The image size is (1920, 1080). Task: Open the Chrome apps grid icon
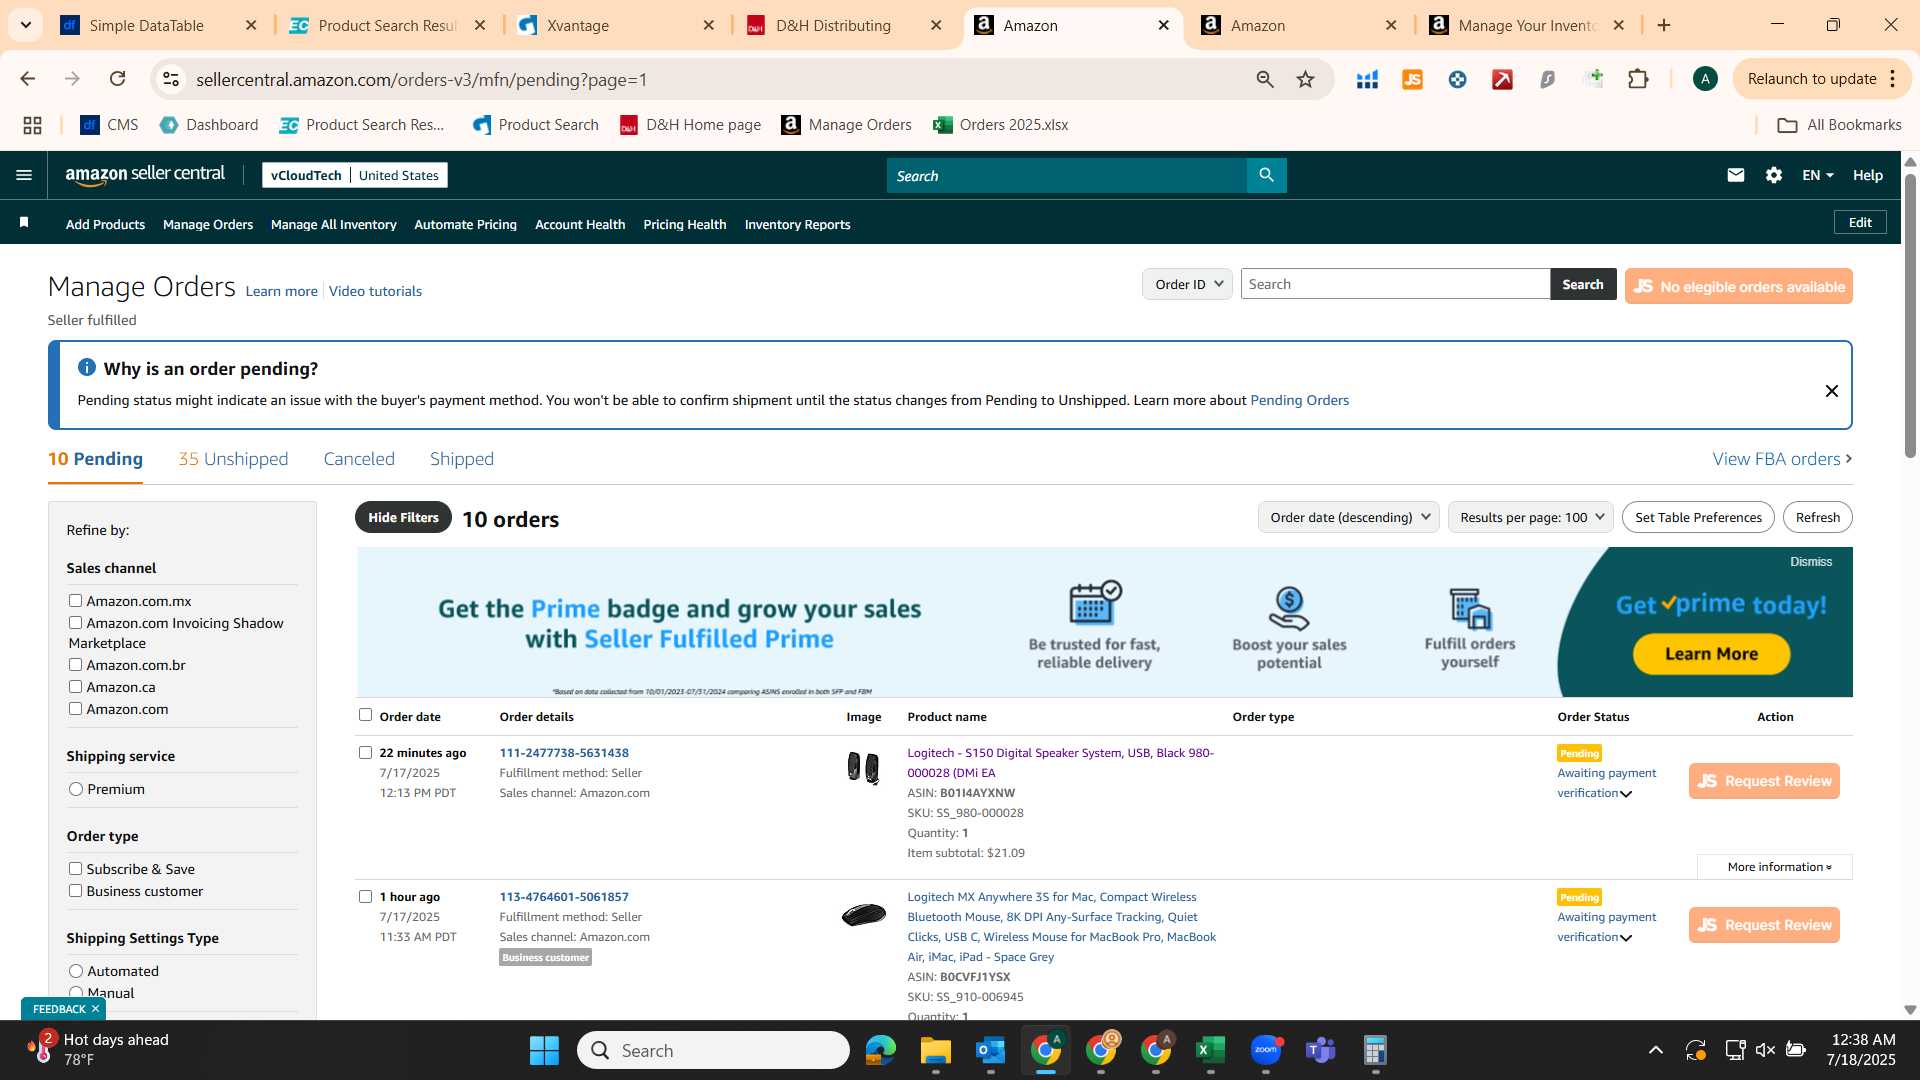pos(32,125)
